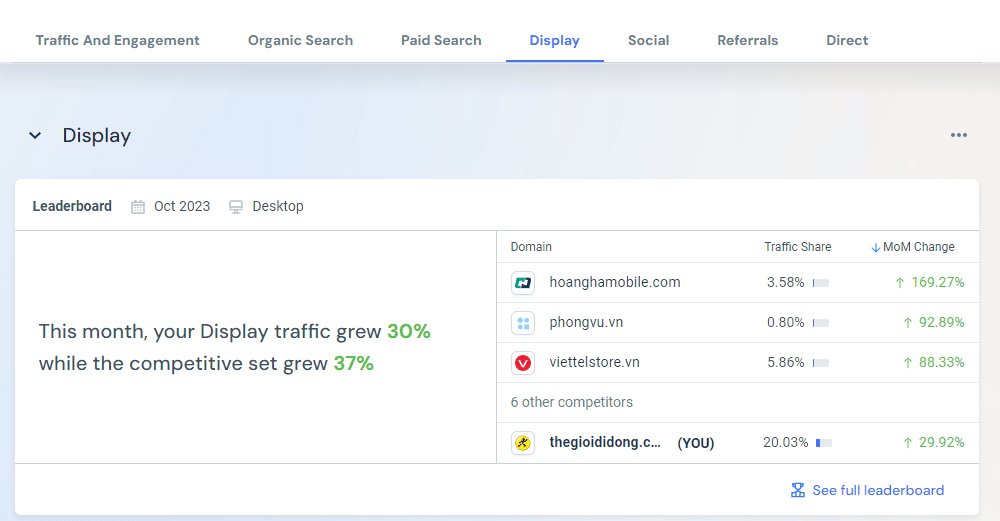Click the 92.89% MoM change value
This screenshot has width=1000, height=521.
[941, 323]
